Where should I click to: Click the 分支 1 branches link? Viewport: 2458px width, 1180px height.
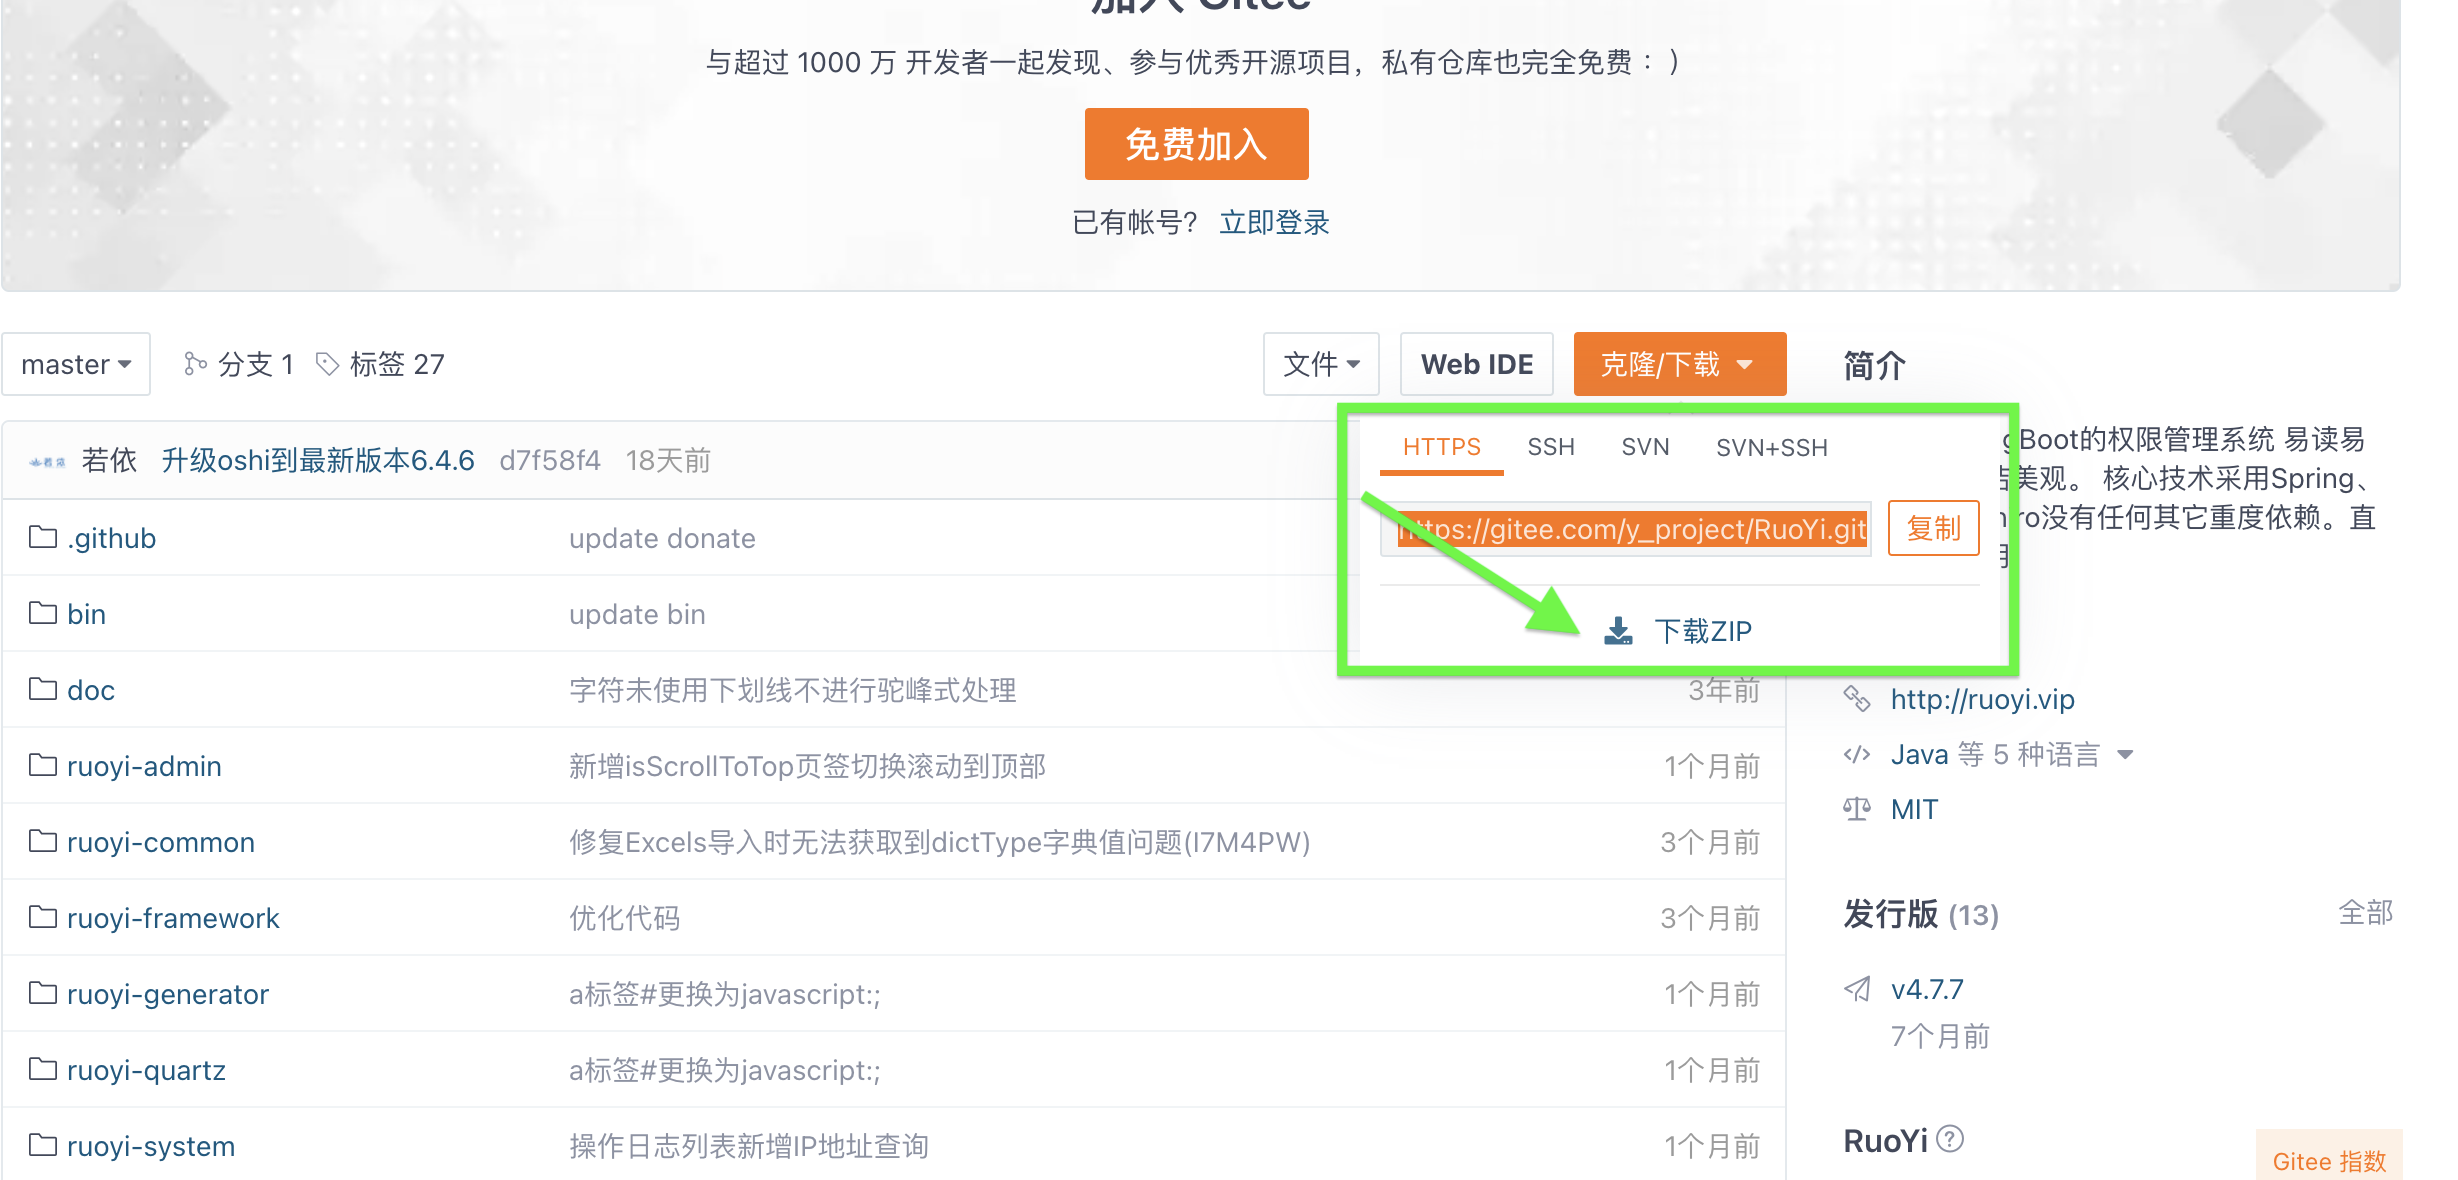point(256,364)
